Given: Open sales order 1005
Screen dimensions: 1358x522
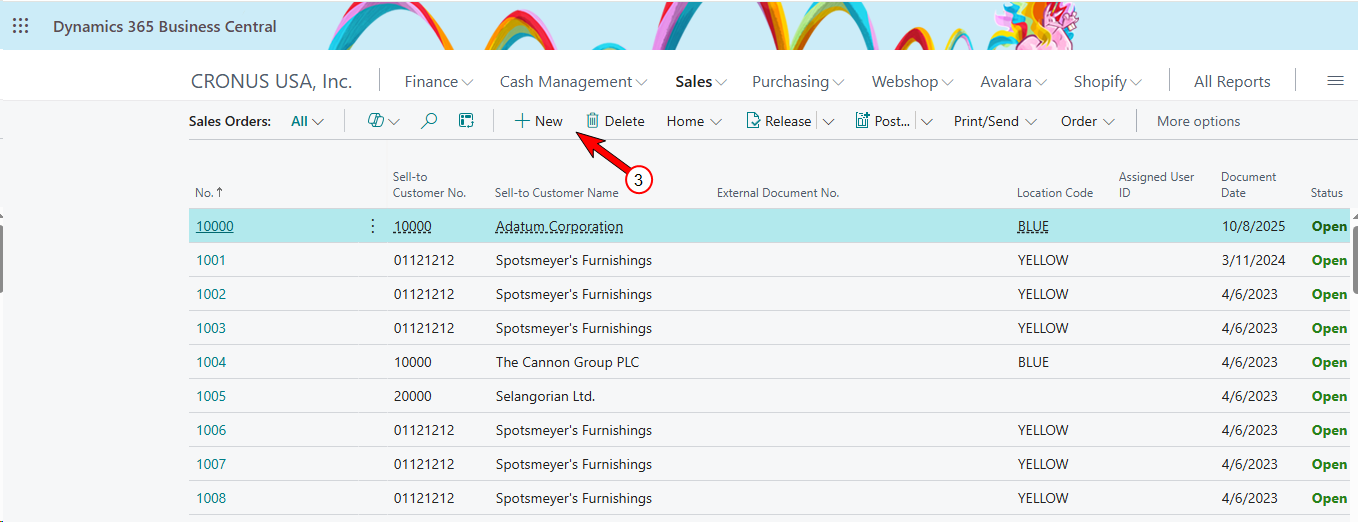Looking at the screenshot, I should click(x=211, y=396).
